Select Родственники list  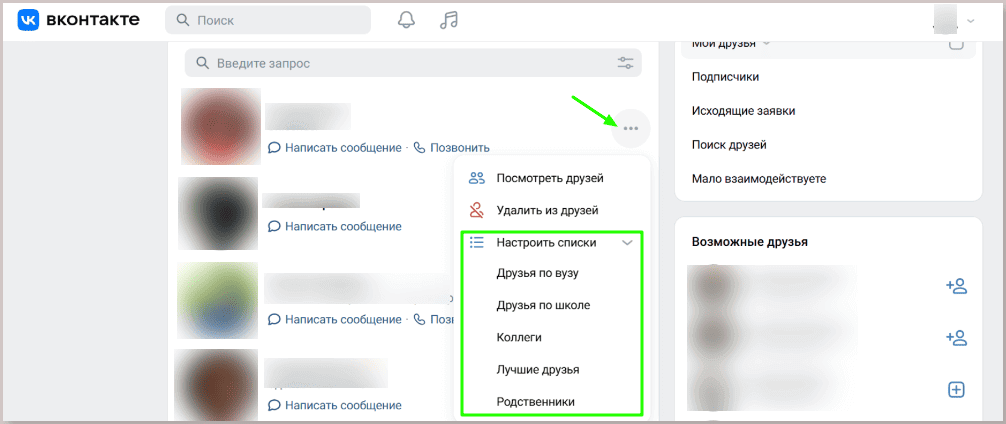point(535,402)
